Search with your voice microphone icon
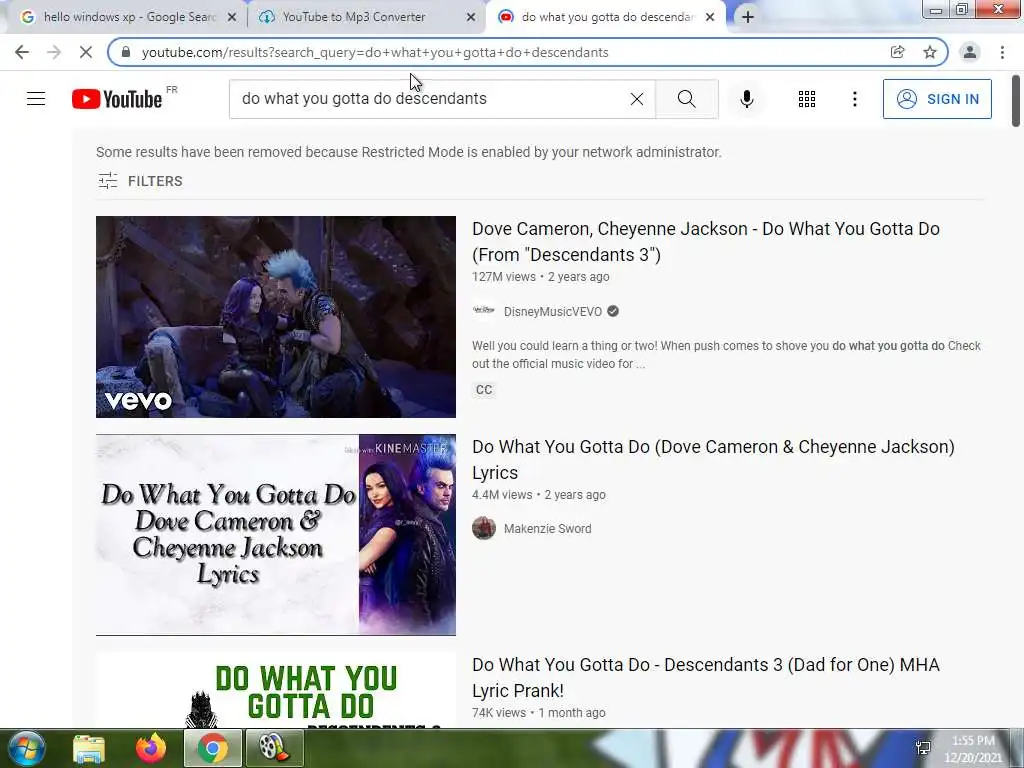This screenshot has width=1024, height=768. [747, 99]
